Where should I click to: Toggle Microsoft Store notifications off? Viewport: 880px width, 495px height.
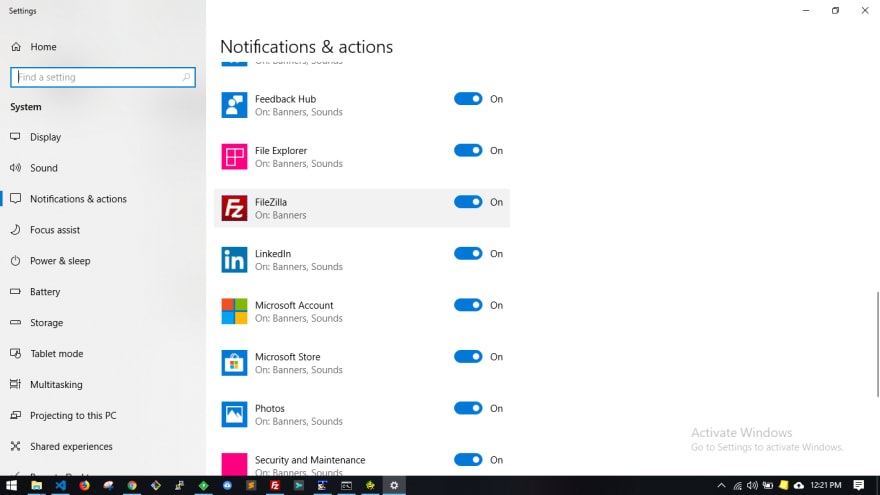468,357
